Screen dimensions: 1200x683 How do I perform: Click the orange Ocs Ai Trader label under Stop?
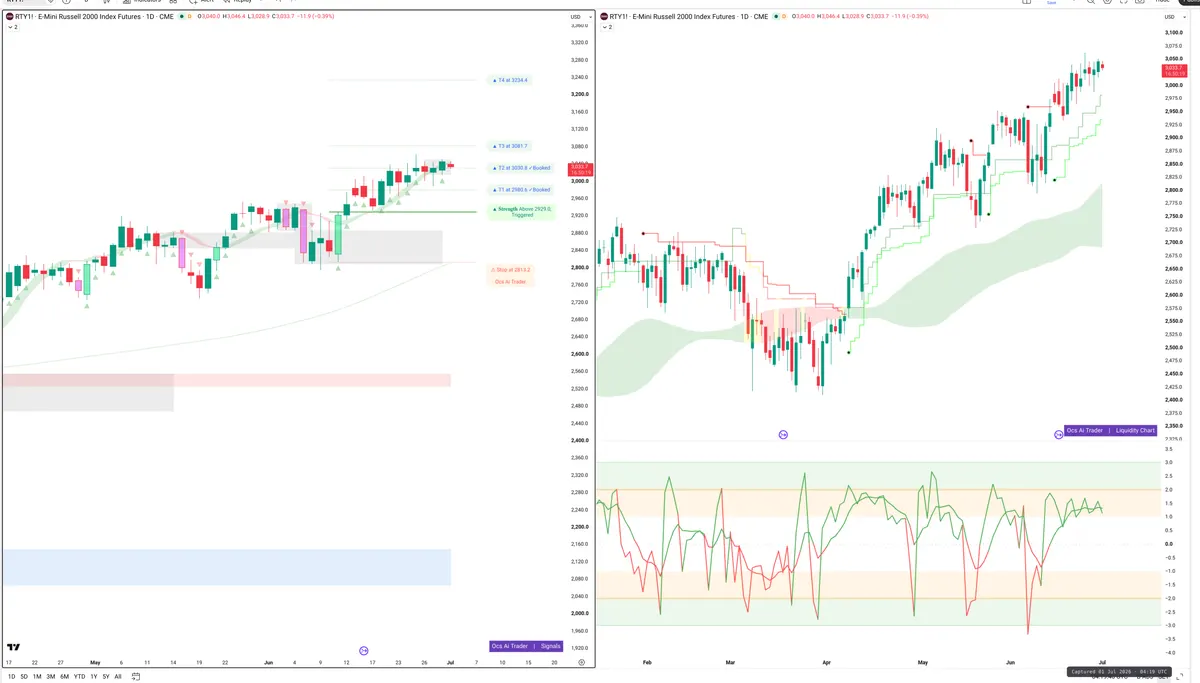(510, 282)
